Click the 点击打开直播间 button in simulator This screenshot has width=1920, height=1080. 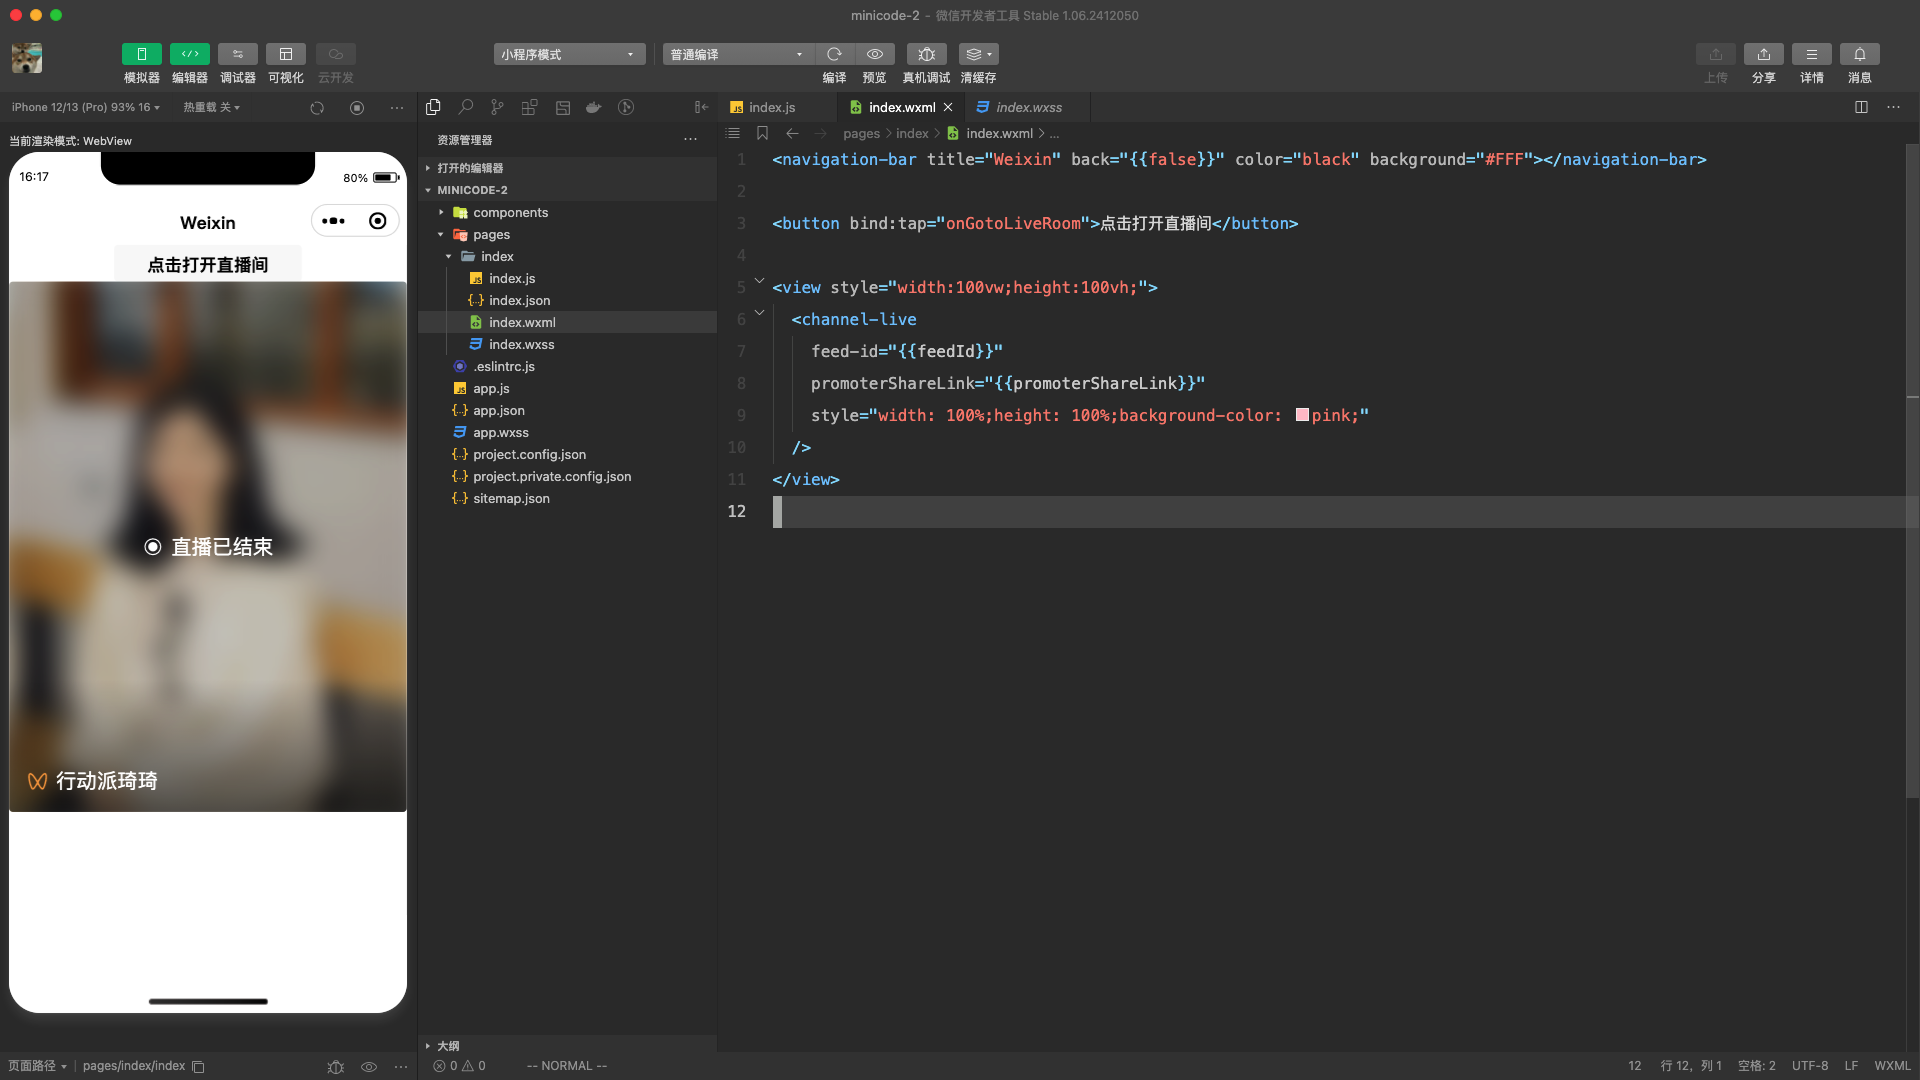[x=208, y=264]
